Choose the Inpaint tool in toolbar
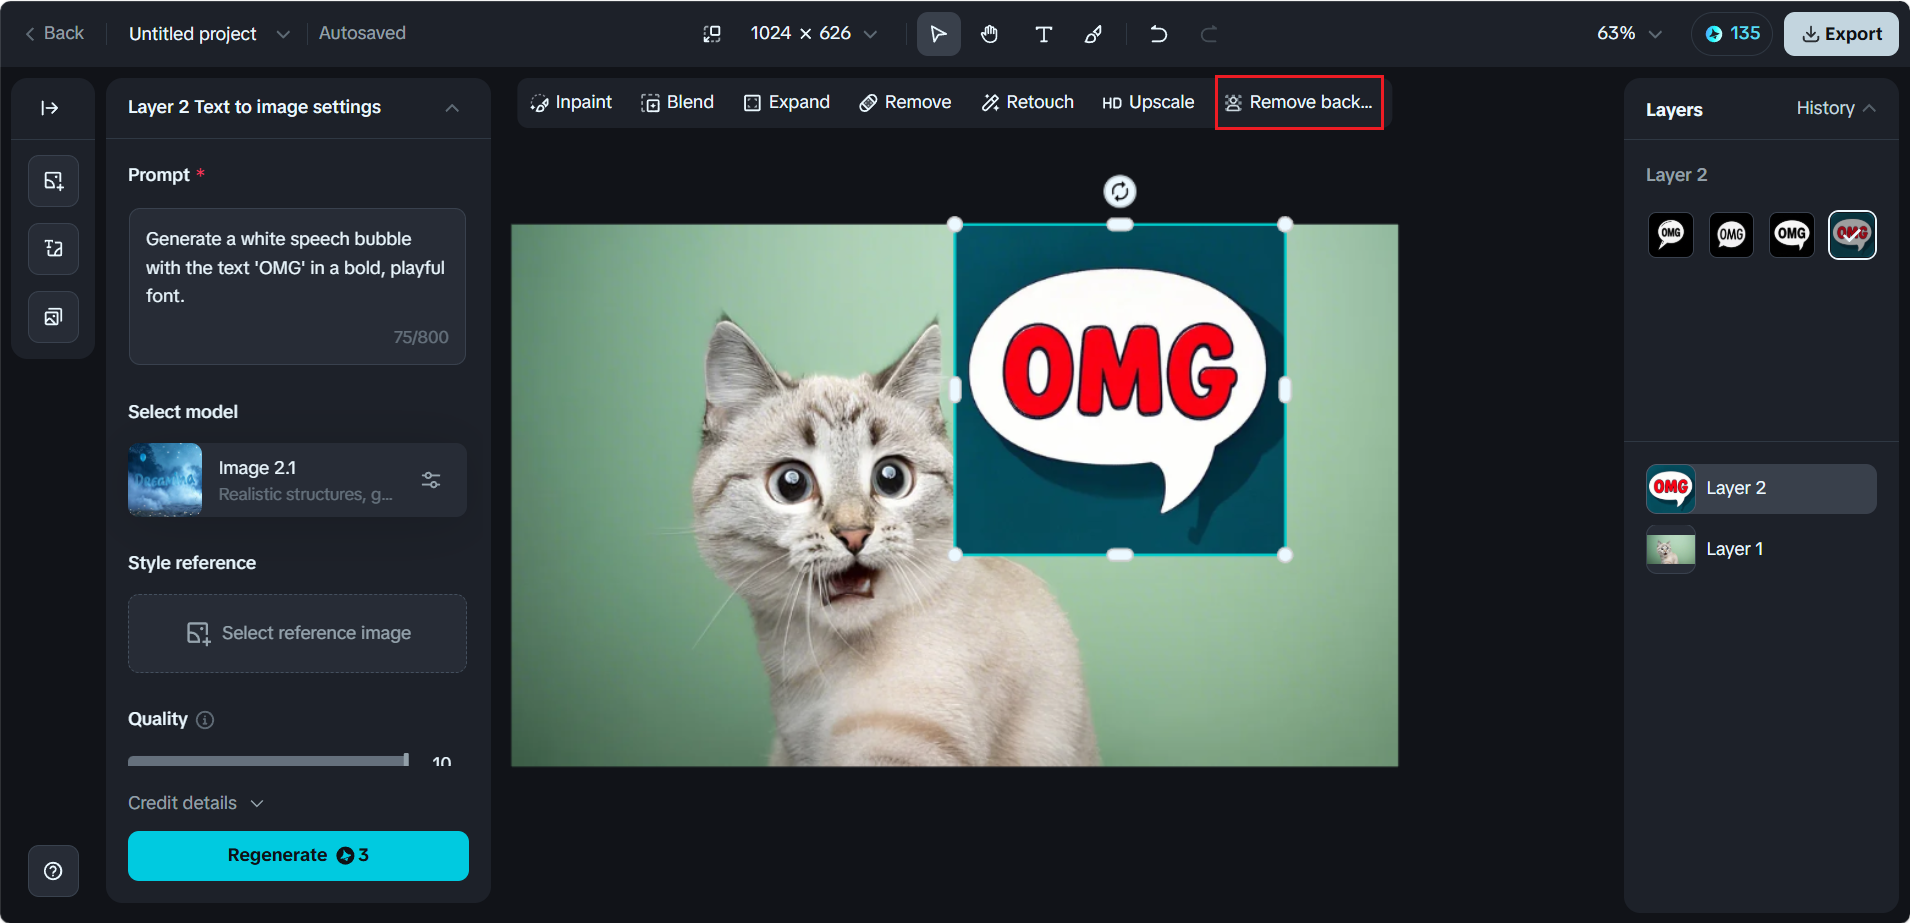The width and height of the screenshot is (1910, 923). tap(571, 102)
